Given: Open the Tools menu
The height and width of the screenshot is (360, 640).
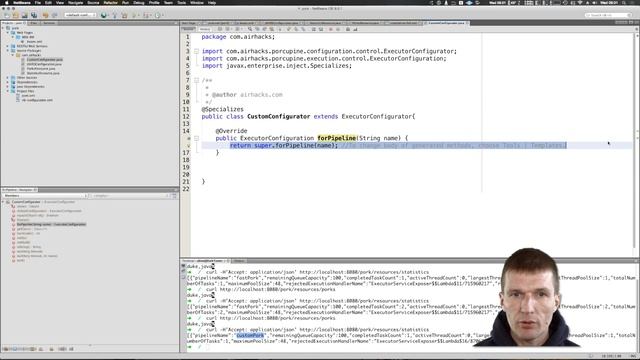Looking at the screenshot, I should pyautogui.click(x=182, y=2).
